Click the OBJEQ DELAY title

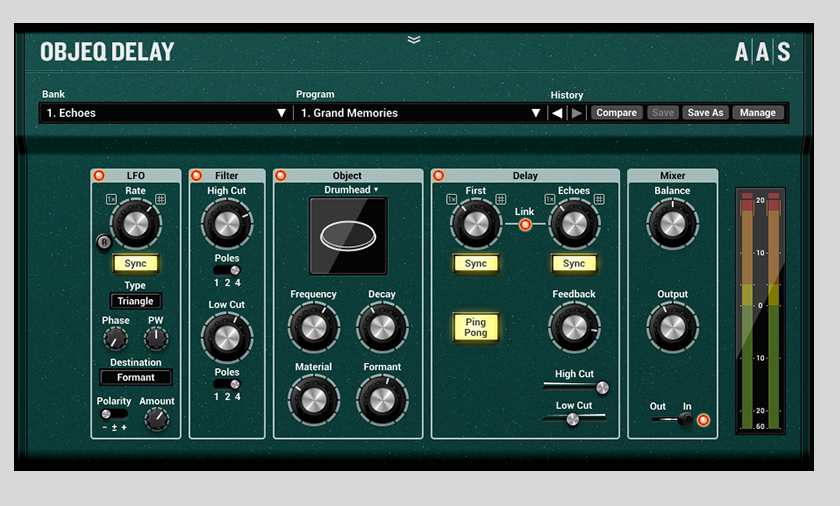click(107, 52)
